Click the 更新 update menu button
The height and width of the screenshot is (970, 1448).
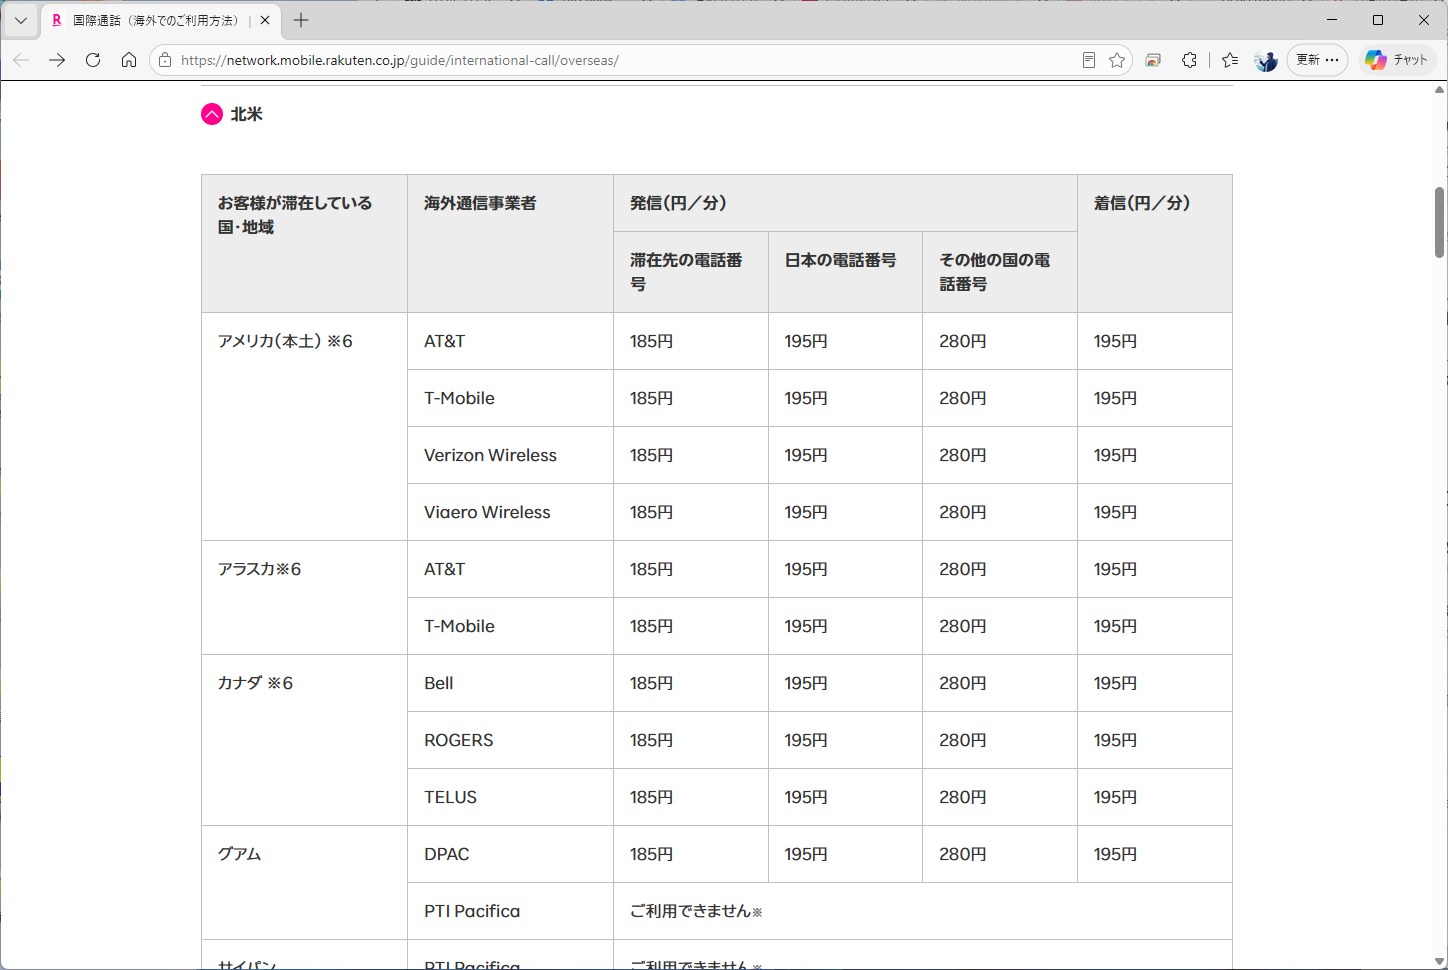click(x=1317, y=60)
